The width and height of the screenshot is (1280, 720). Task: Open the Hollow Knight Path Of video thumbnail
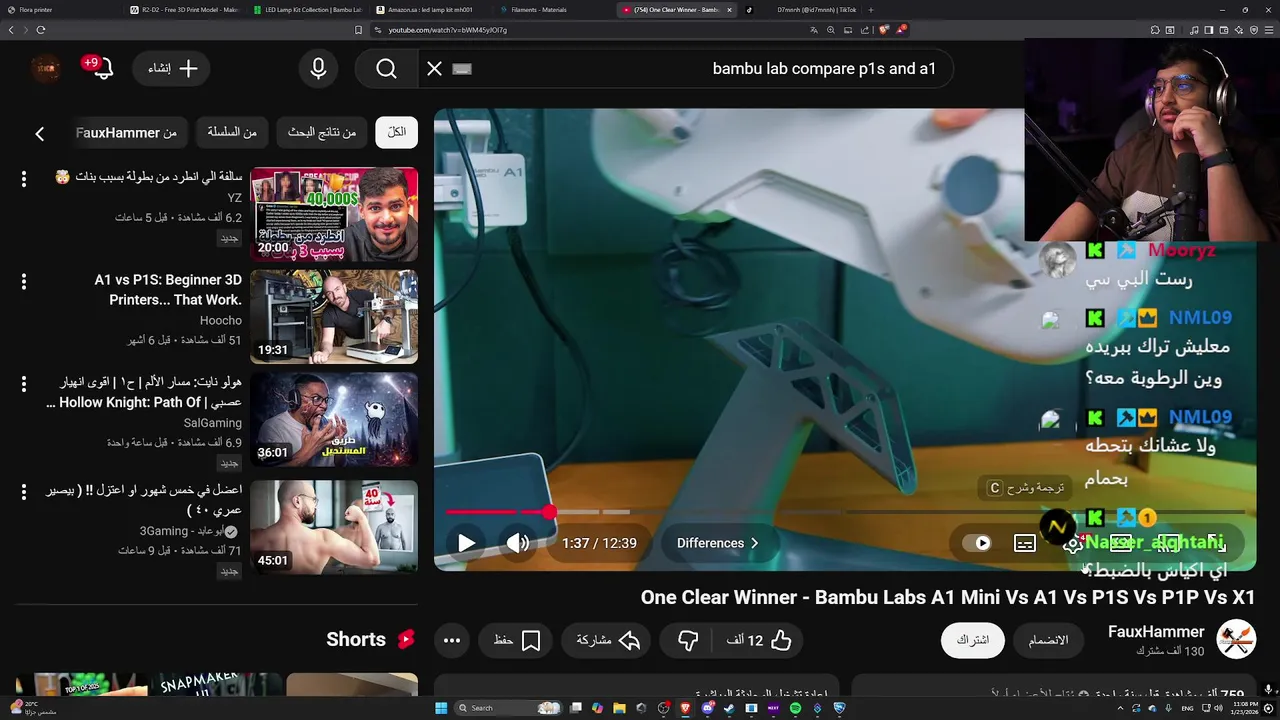[x=334, y=419]
